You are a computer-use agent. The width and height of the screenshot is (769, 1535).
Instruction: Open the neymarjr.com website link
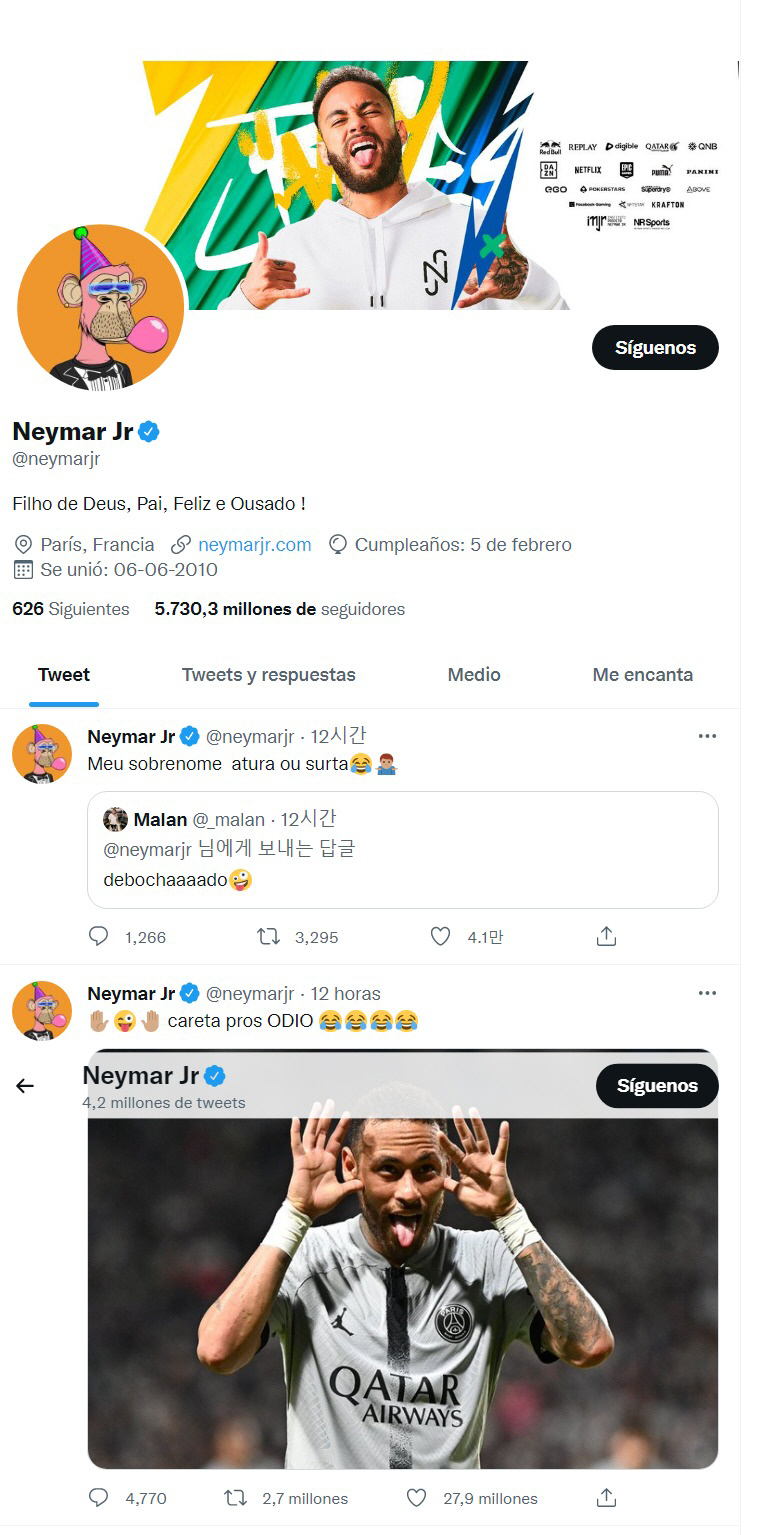pos(254,545)
